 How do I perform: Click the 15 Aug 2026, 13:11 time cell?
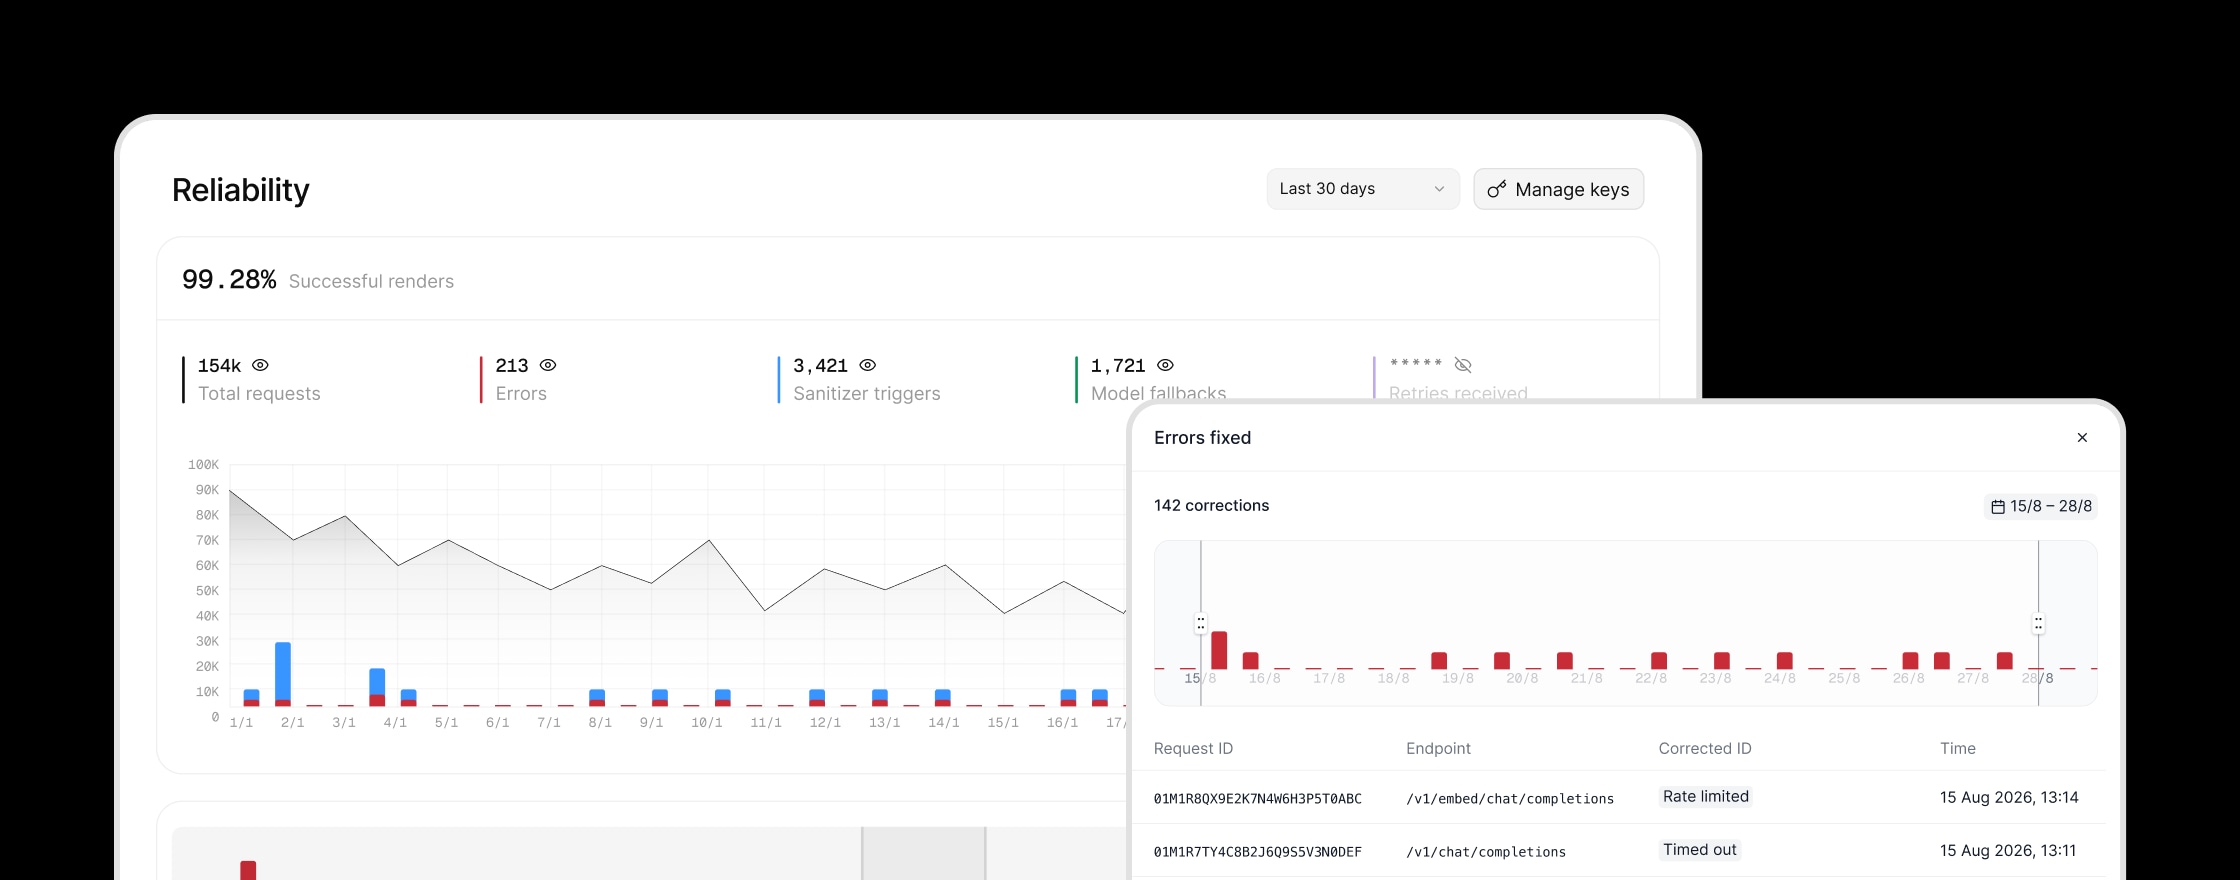click(2008, 850)
